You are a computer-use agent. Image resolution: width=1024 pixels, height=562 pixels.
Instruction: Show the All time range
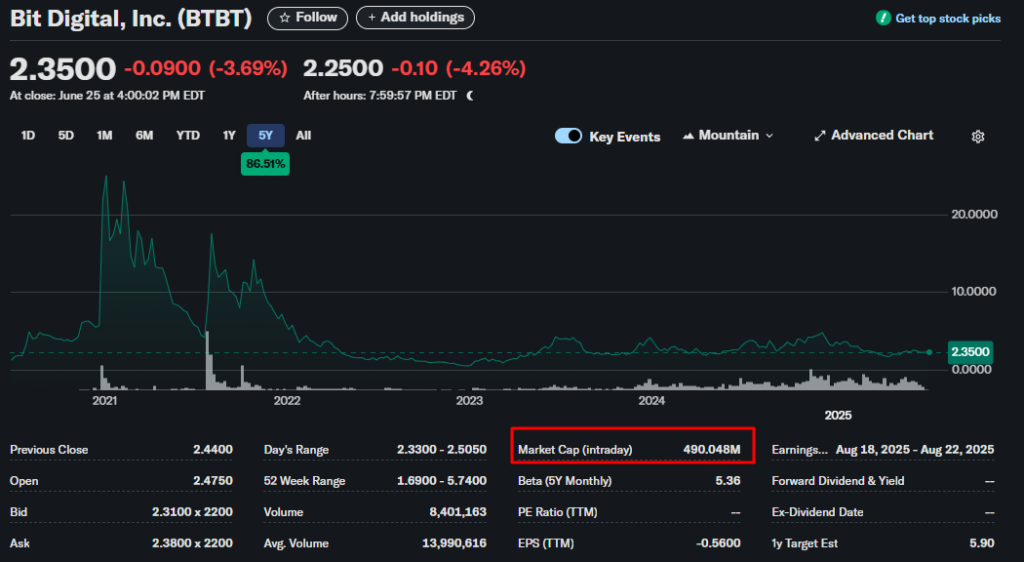(x=303, y=135)
